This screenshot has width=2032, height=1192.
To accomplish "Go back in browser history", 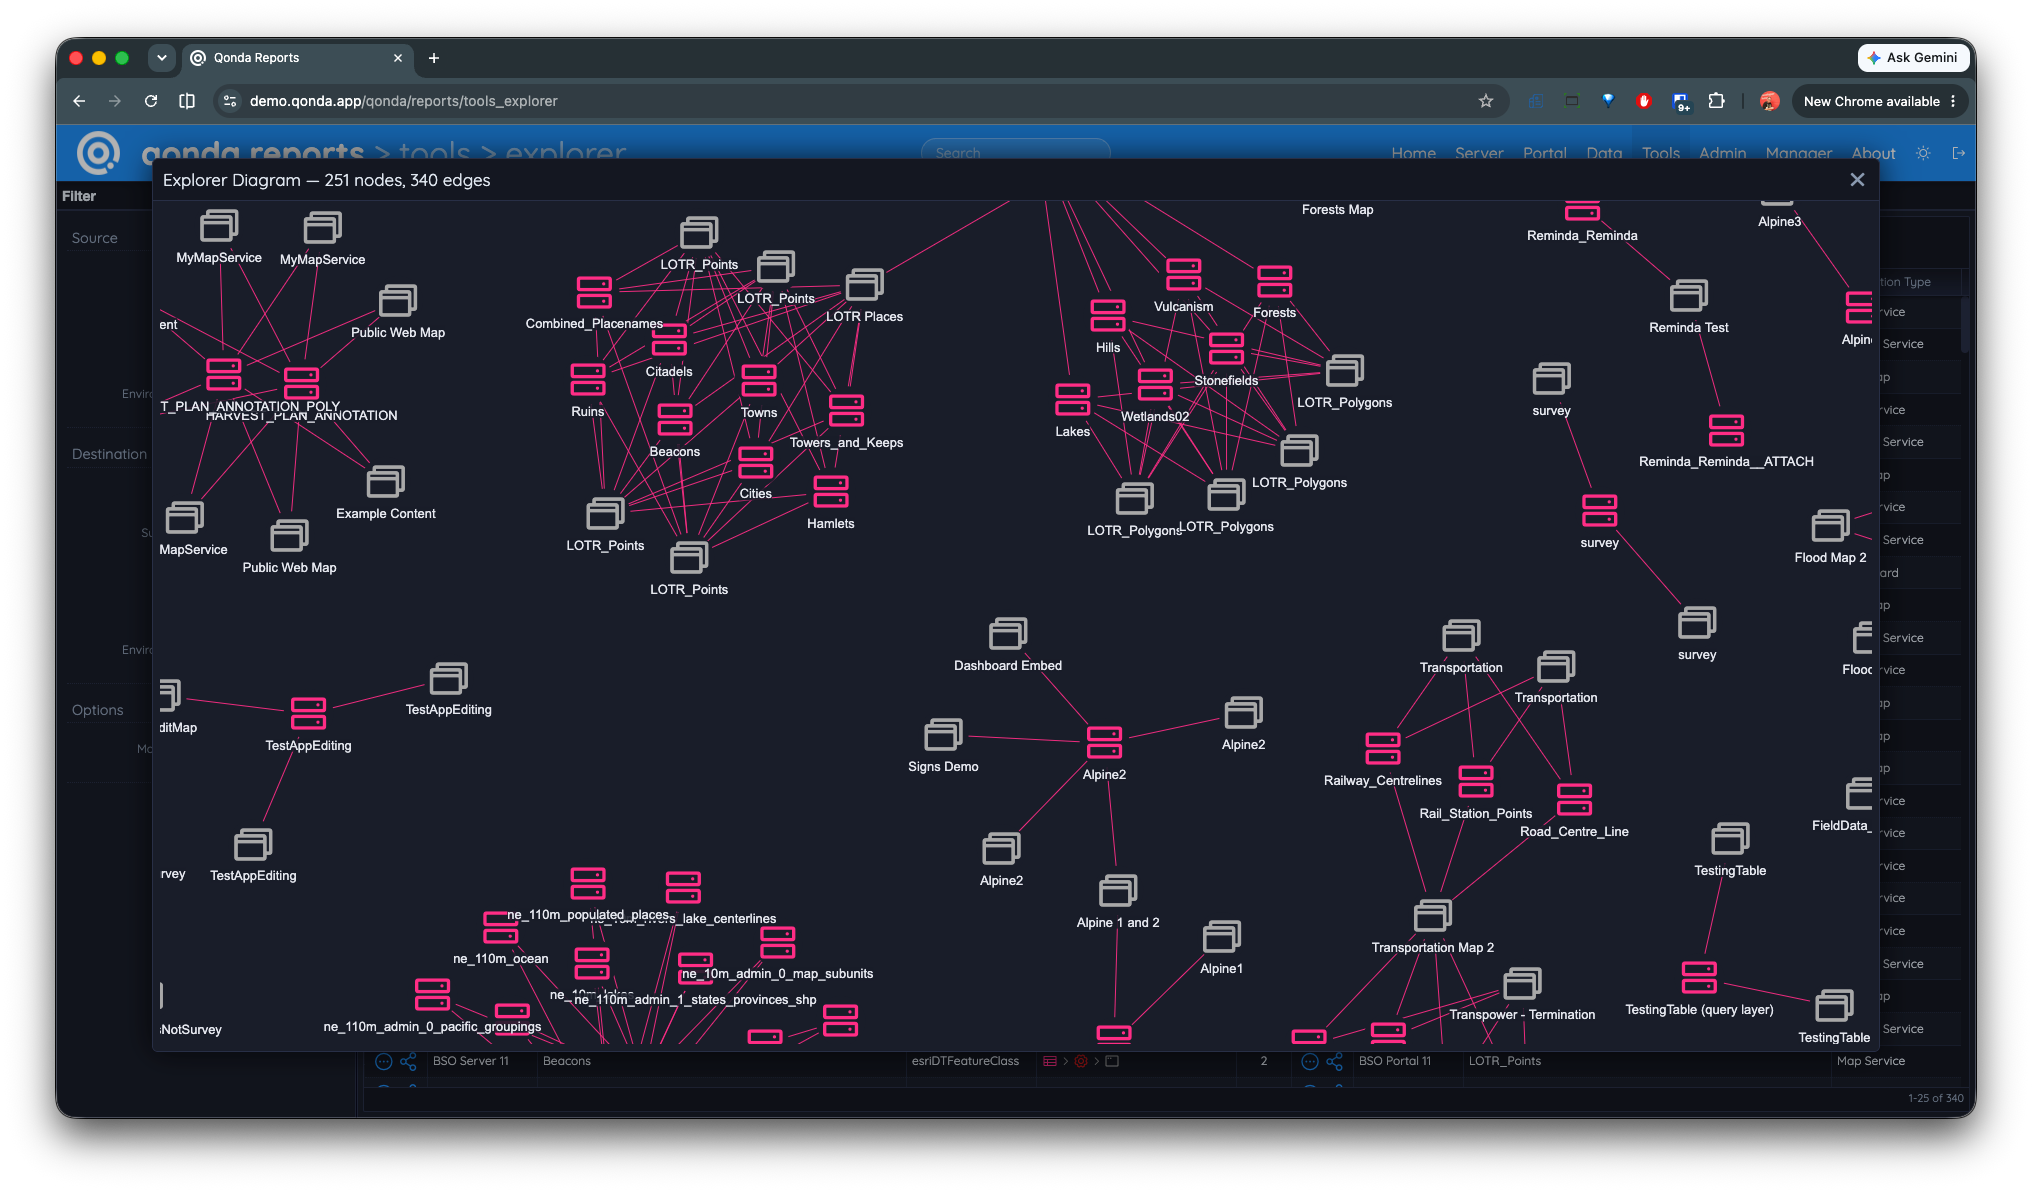I will [79, 101].
